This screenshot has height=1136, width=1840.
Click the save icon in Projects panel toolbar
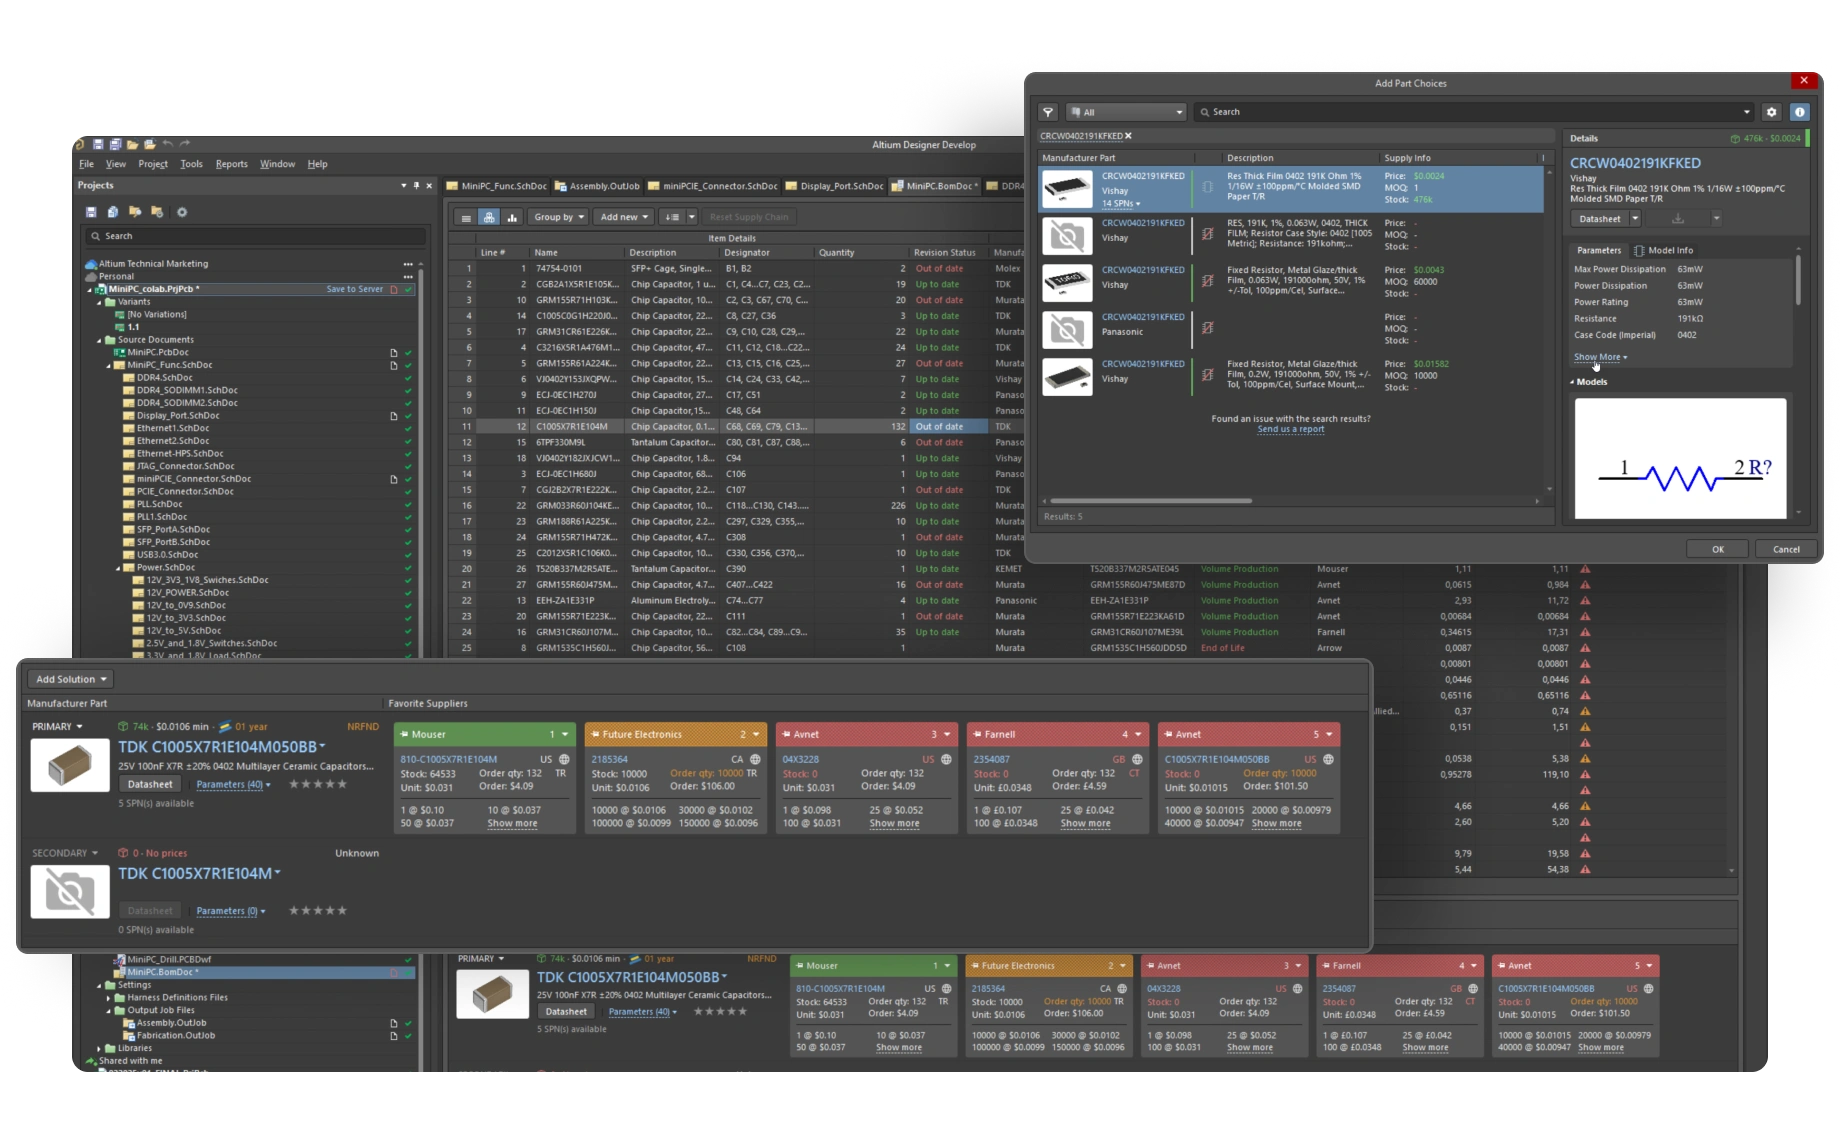pos(91,212)
